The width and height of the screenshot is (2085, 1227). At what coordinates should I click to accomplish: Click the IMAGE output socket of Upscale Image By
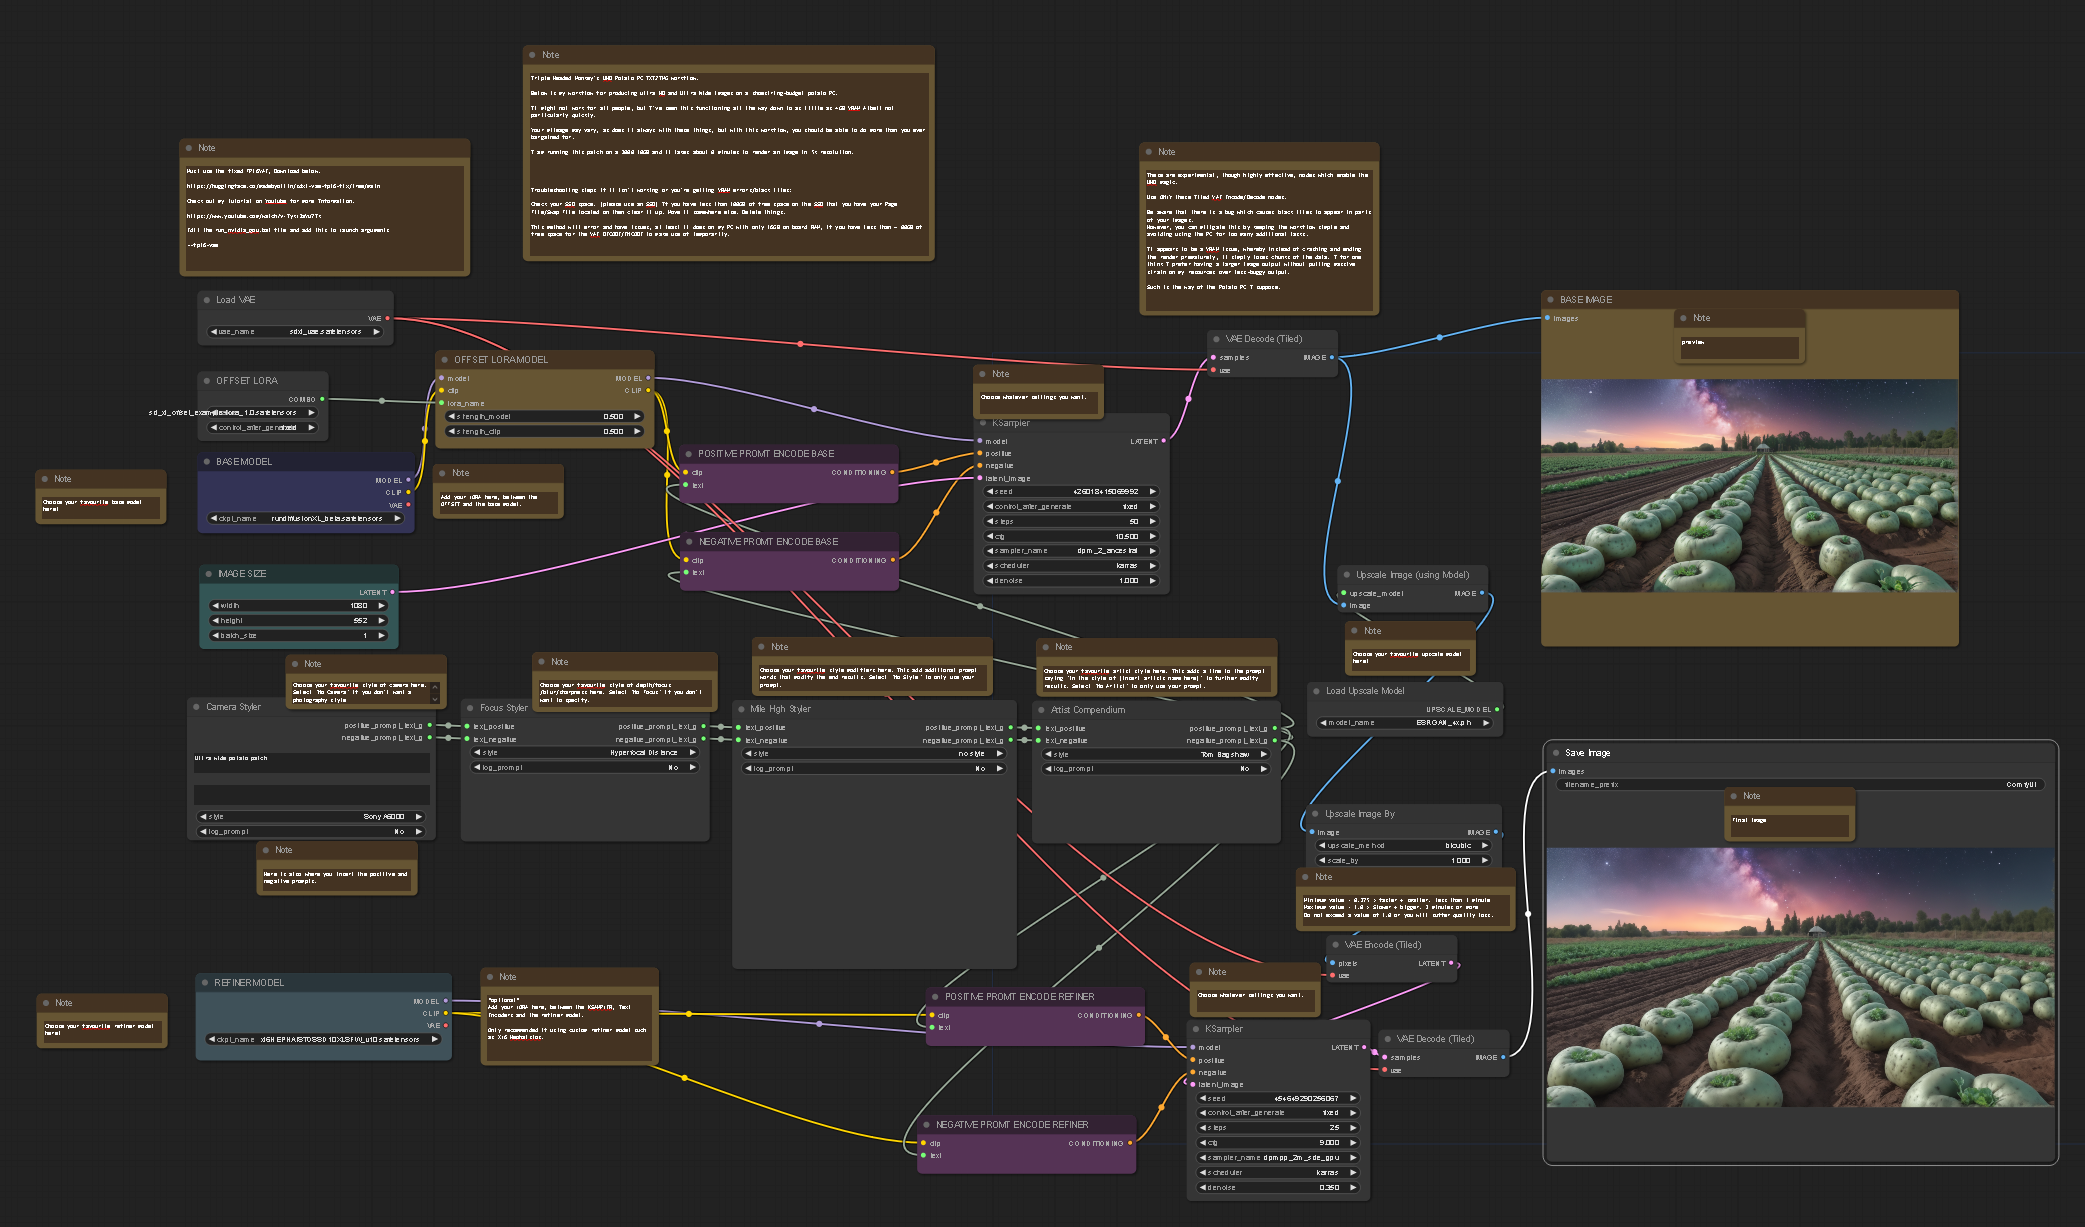[x=1496, y=832]
